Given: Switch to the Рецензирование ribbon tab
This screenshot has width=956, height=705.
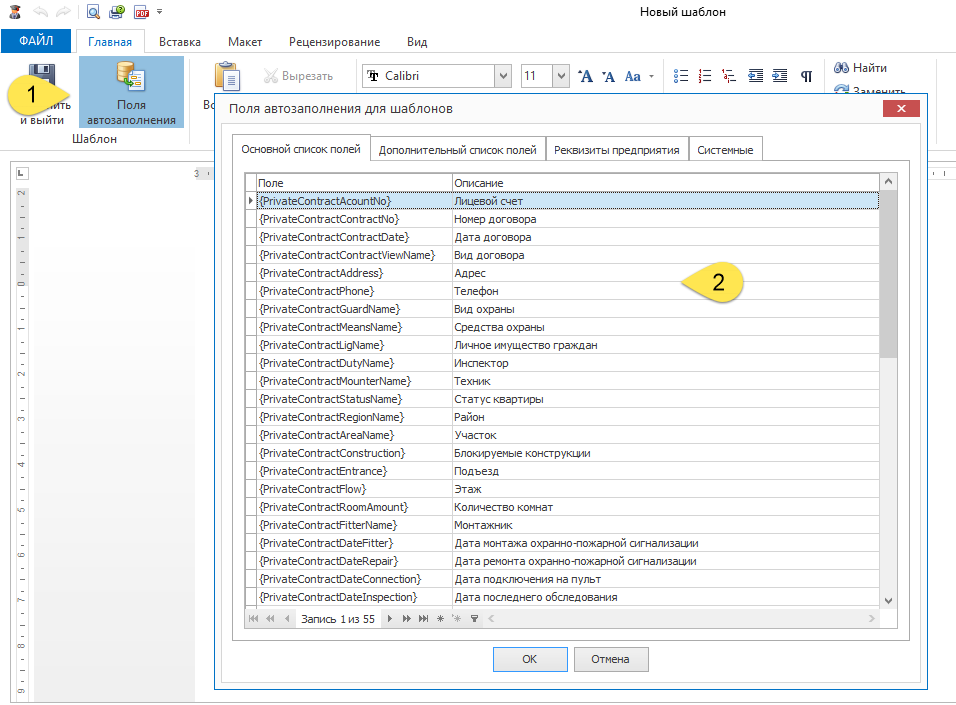Looking at the screenshot, I should (x=335, y=42).
